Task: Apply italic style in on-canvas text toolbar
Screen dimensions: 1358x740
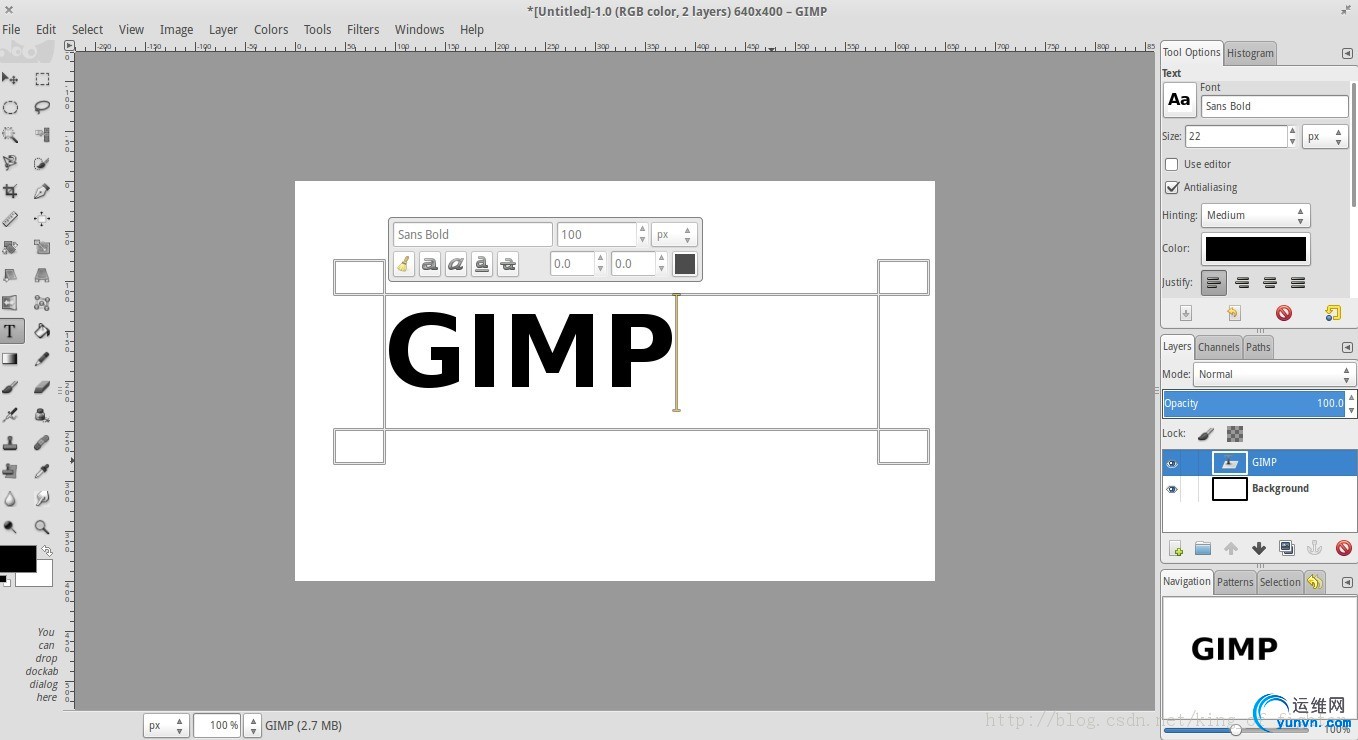Action: click(456, 264)
